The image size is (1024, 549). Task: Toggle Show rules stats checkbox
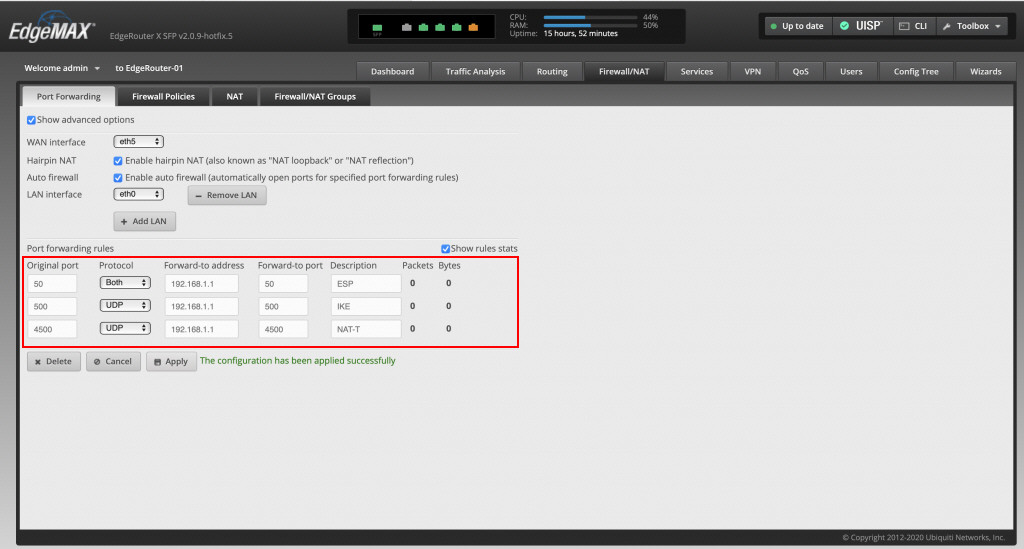click(445, 249)
